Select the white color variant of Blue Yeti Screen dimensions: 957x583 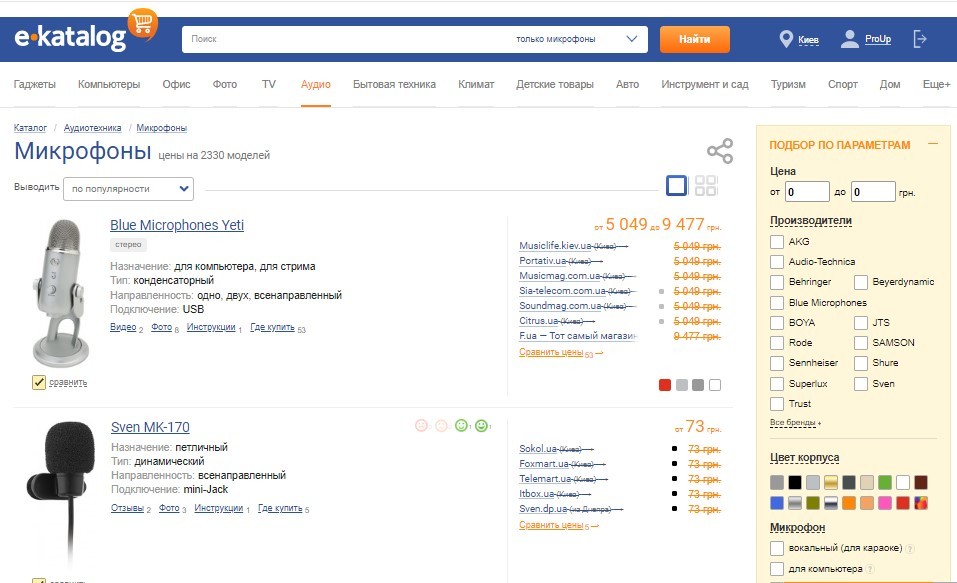point(715,385)
